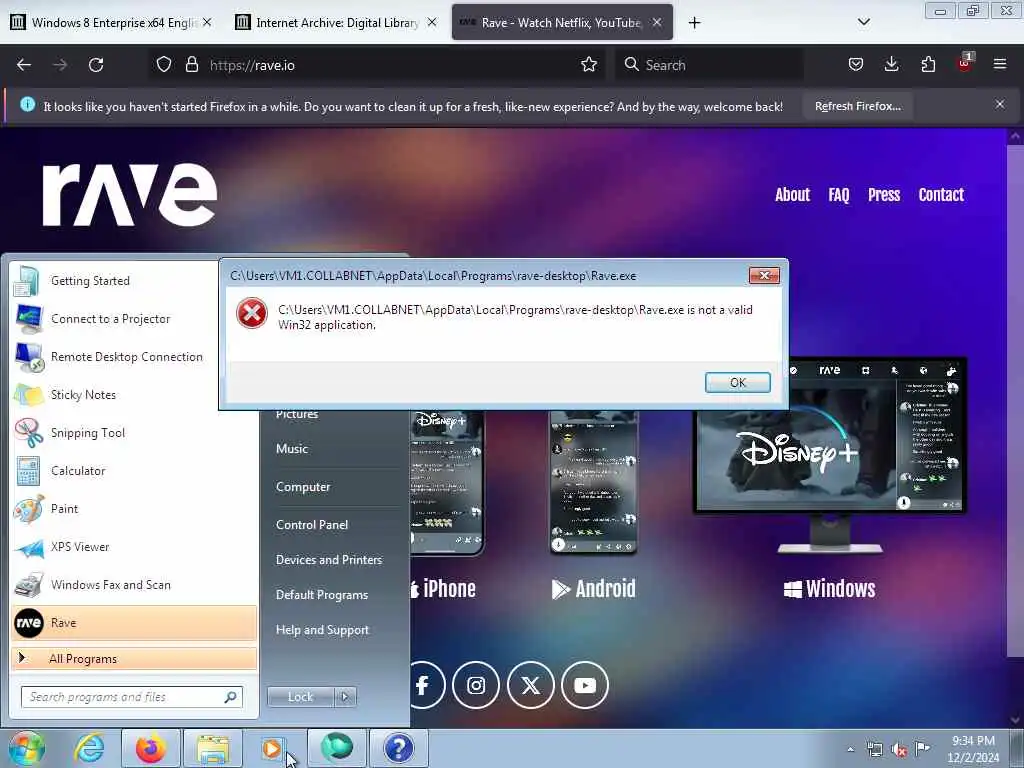This screenshot has width=1024, height=768.
Task: Expand shutdown options arrow beside Lock
Action: tap(345, 697)
